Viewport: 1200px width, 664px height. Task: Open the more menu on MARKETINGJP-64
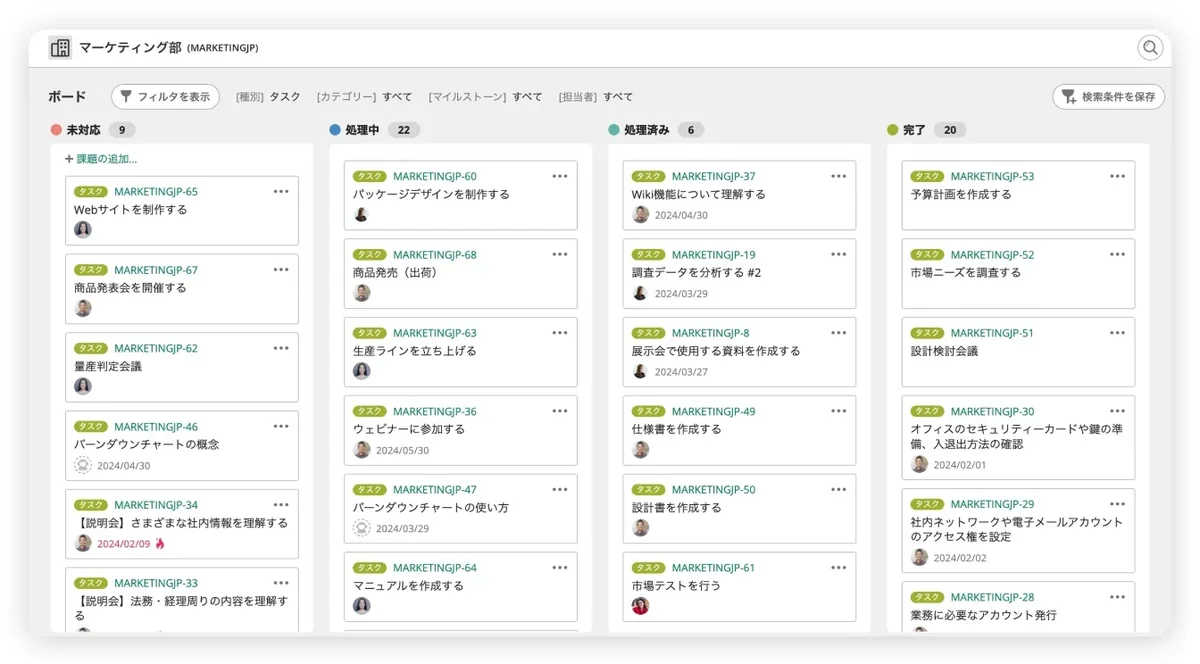pyautogui.click(x=560, y=567)
